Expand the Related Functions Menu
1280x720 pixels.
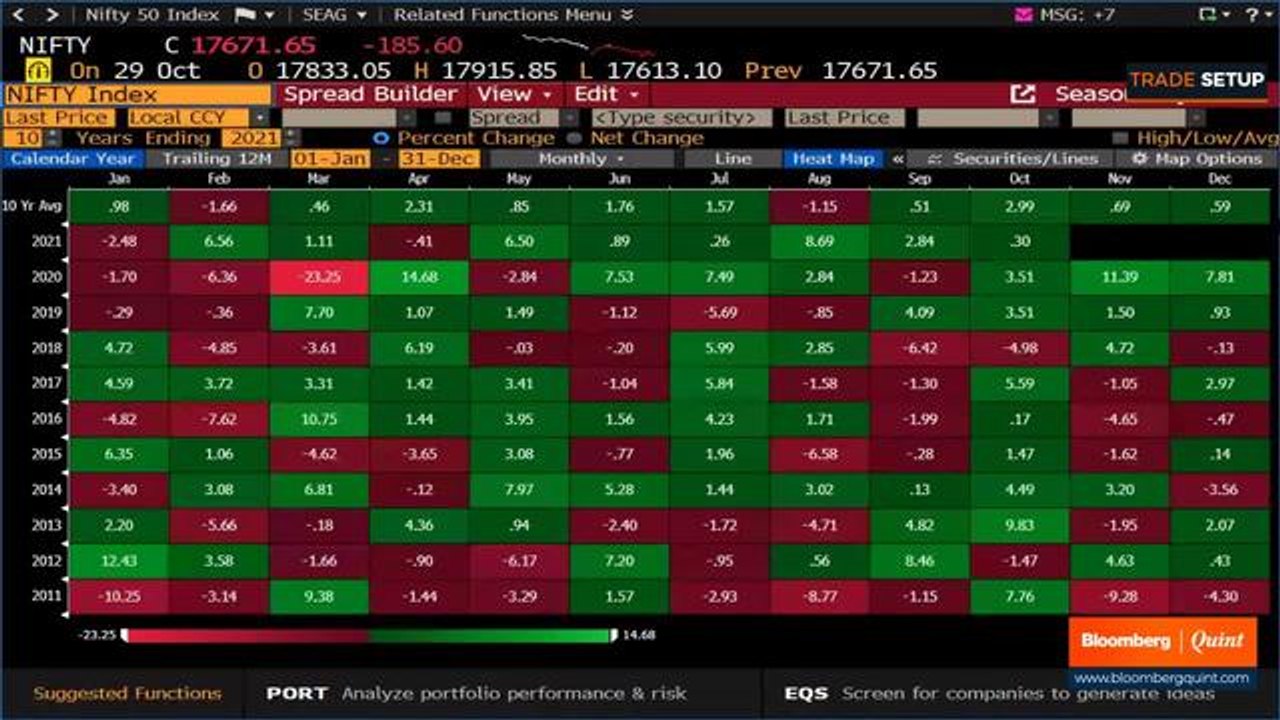click(513, 15)
